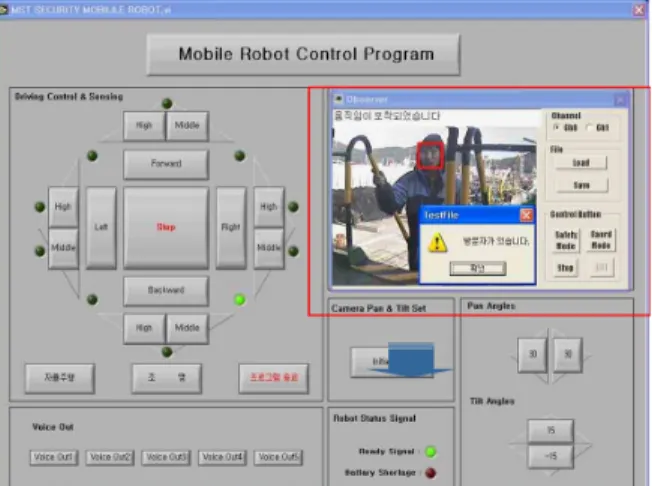
Task: Enable Safety Mode in the Observer window
Action: (566, 240)
